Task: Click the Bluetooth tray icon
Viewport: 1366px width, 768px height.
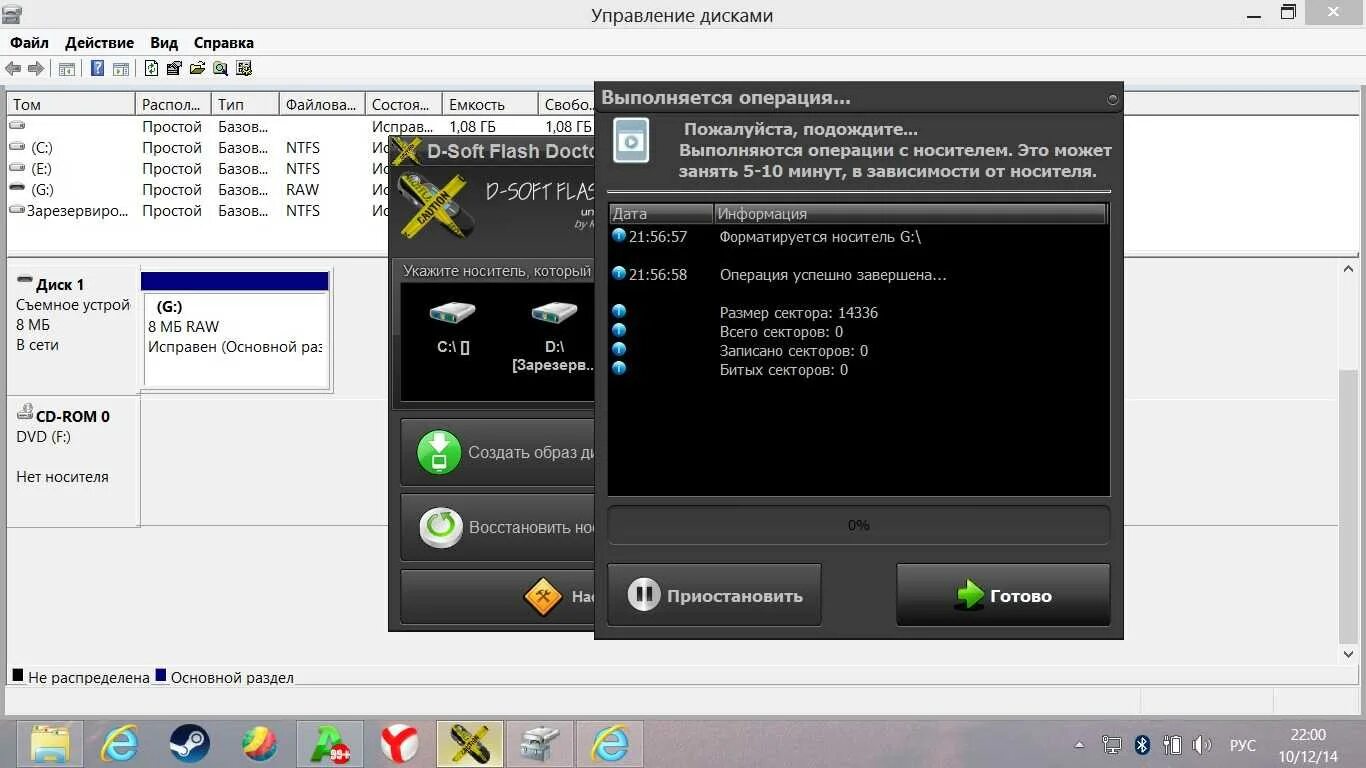Action: [1142, 745]
